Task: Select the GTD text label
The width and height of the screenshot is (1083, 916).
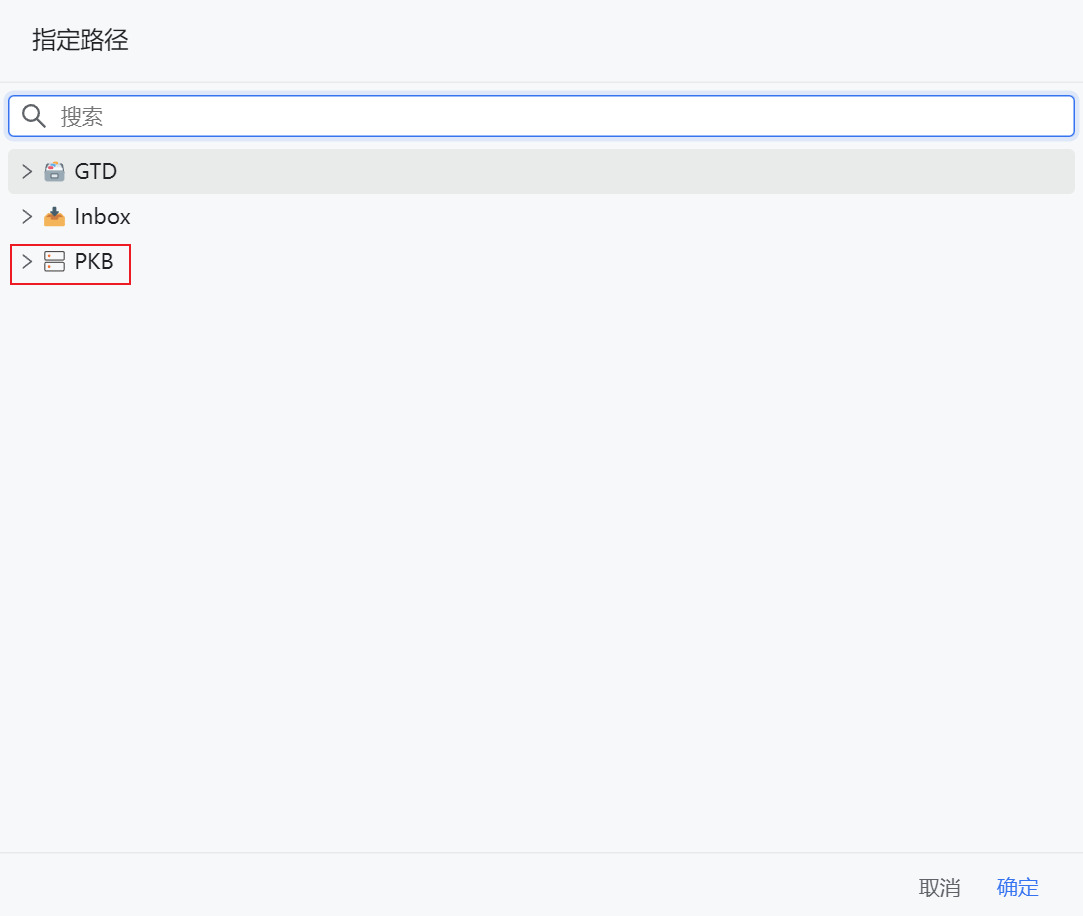Action: 96,171
